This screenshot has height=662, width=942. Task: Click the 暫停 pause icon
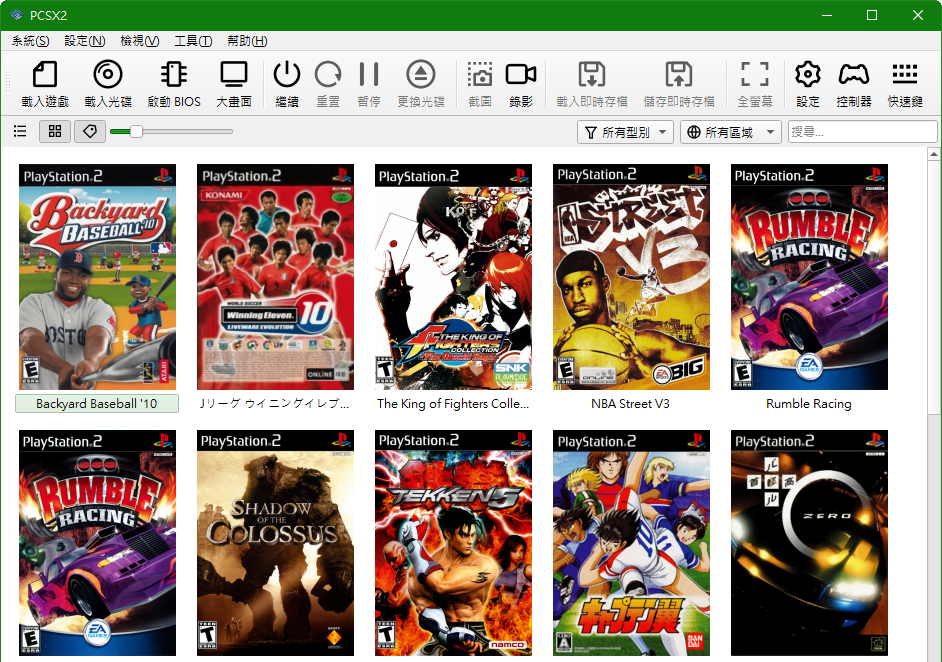pyautogui.click(x=369, y=74)
